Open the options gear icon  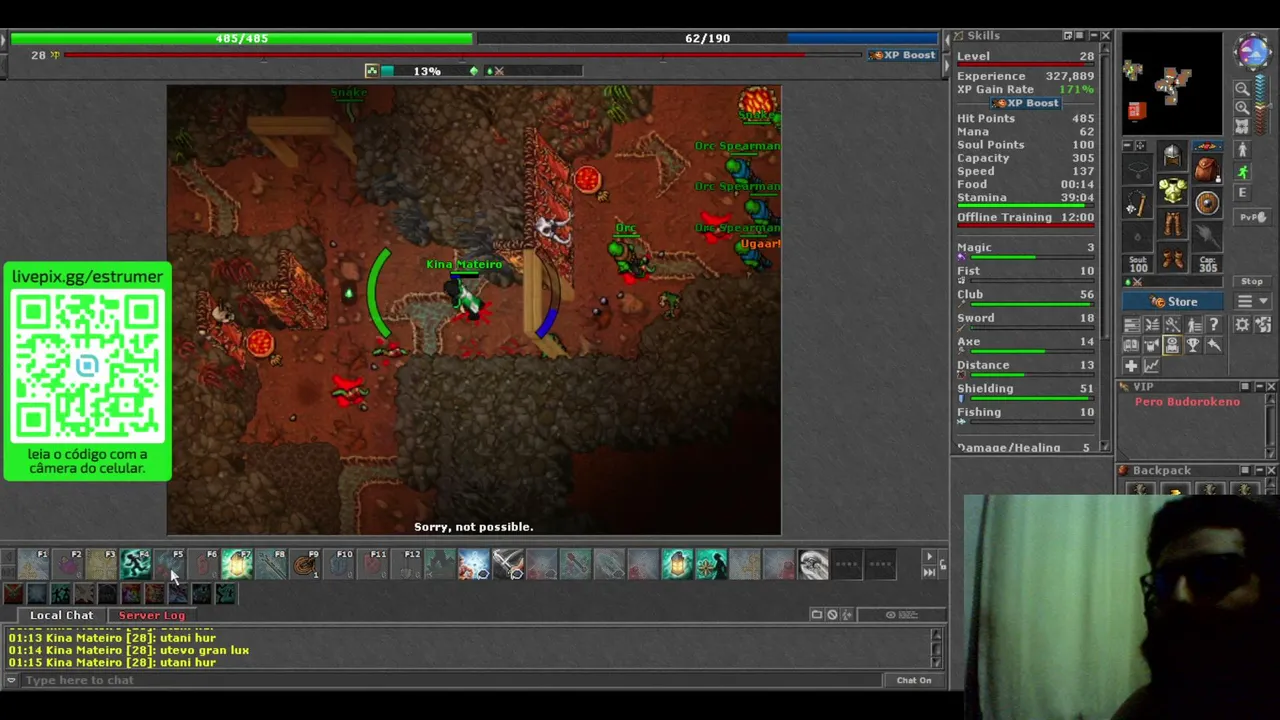[1242, 325]
